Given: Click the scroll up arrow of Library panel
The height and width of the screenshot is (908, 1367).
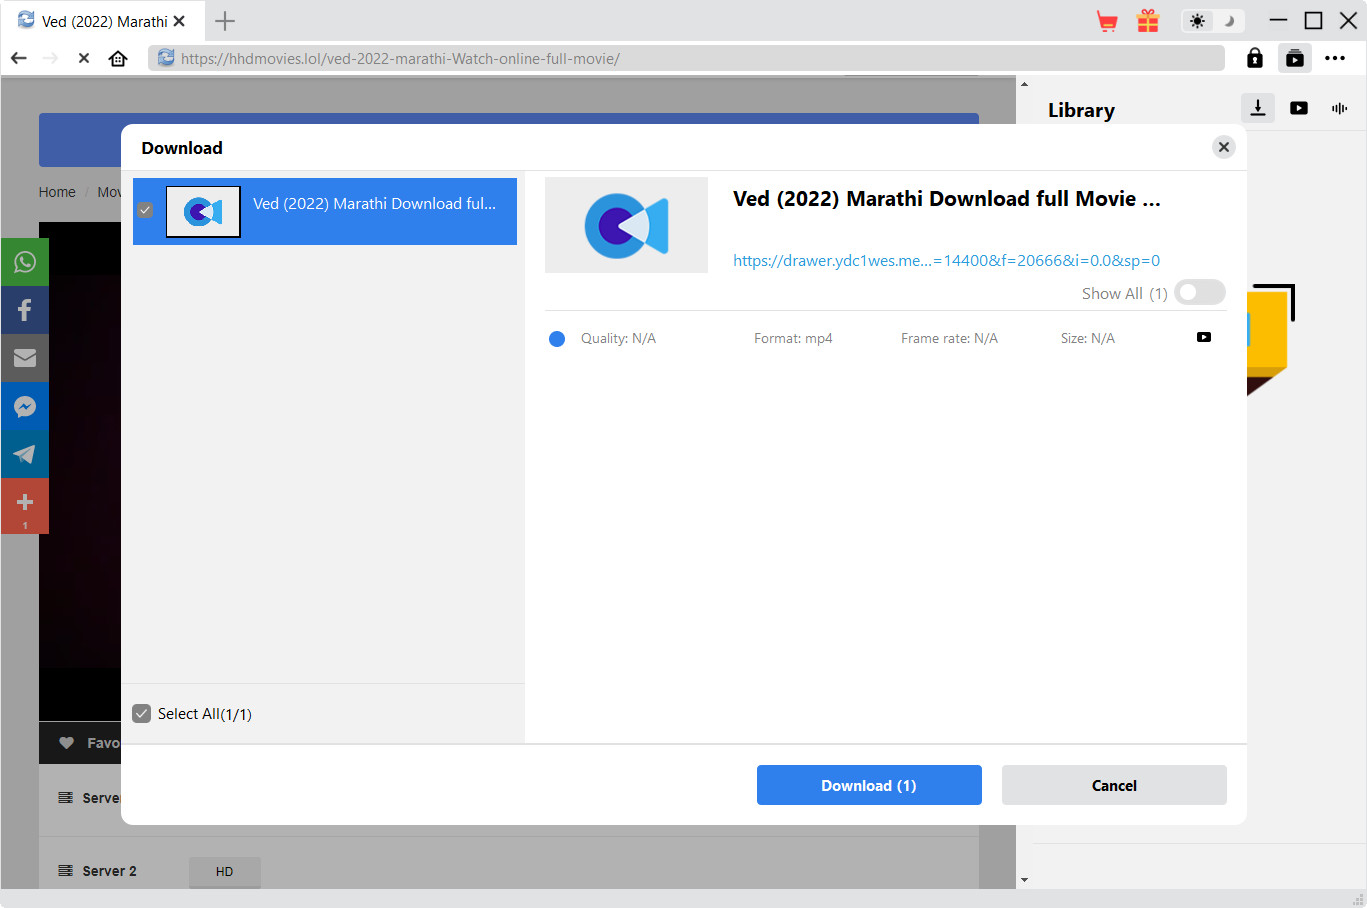Looking at the screenshot, I should tap(1024, 84).
